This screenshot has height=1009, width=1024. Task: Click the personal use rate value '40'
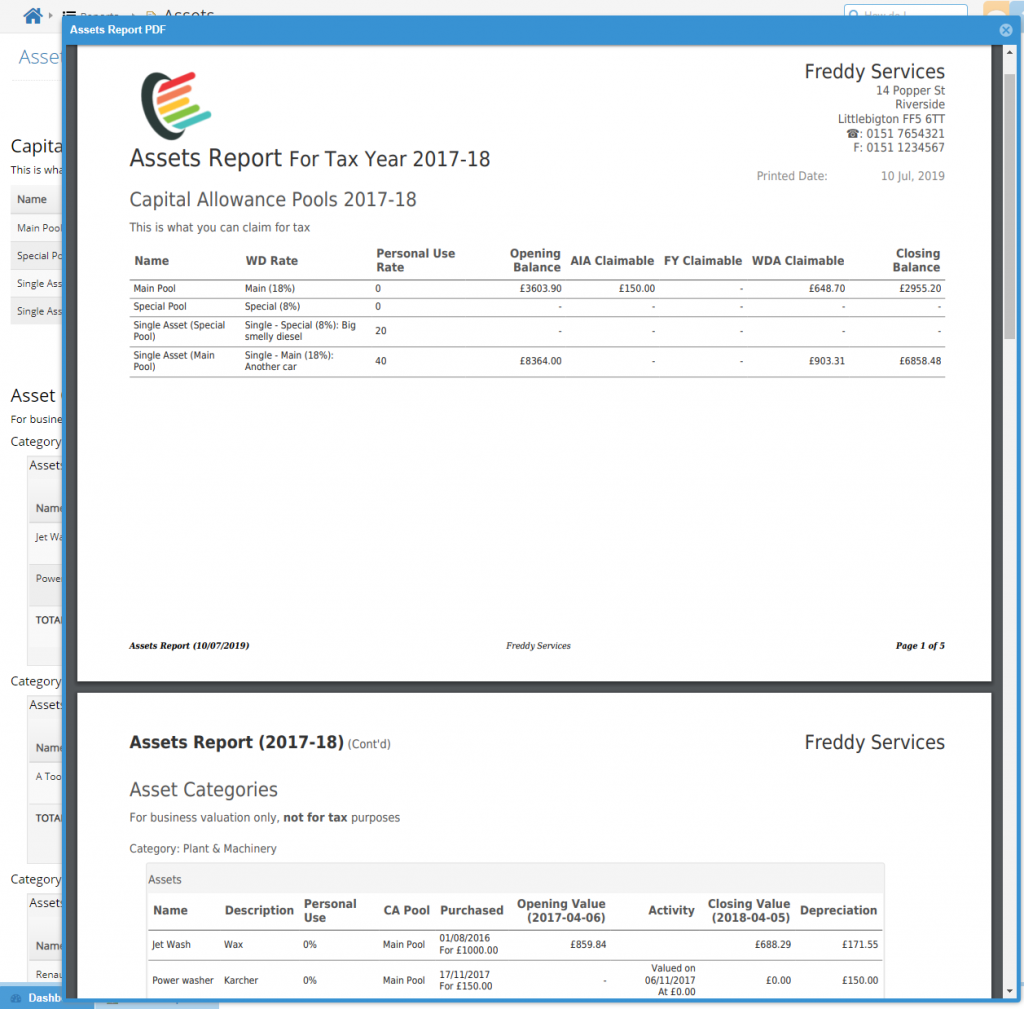pyautogui.click(x=381, y=360)
